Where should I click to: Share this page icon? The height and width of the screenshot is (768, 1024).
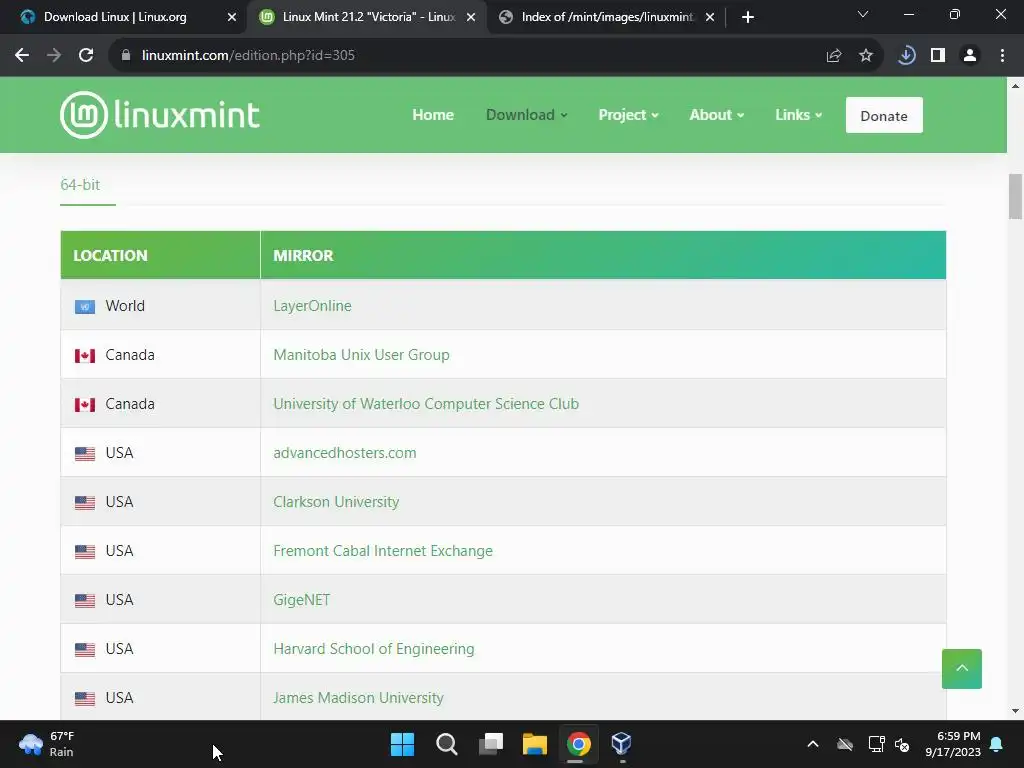[833, 56]
